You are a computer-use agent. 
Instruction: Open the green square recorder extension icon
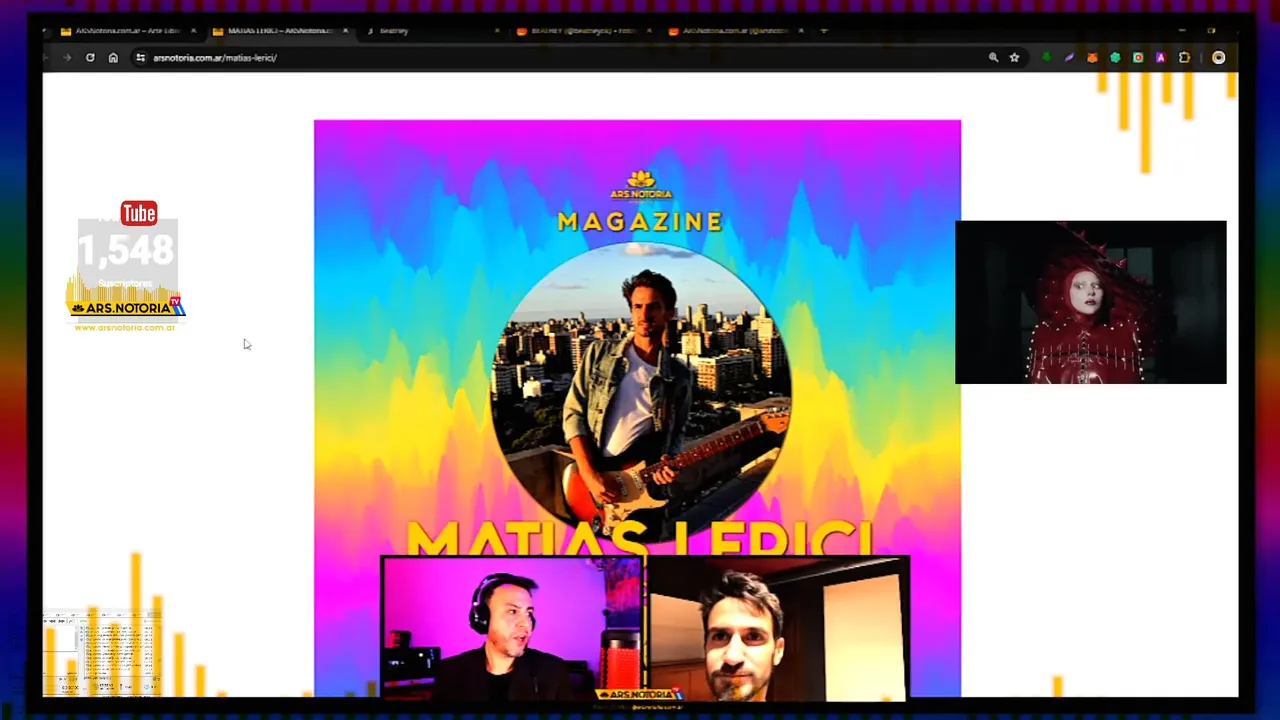1138,58
